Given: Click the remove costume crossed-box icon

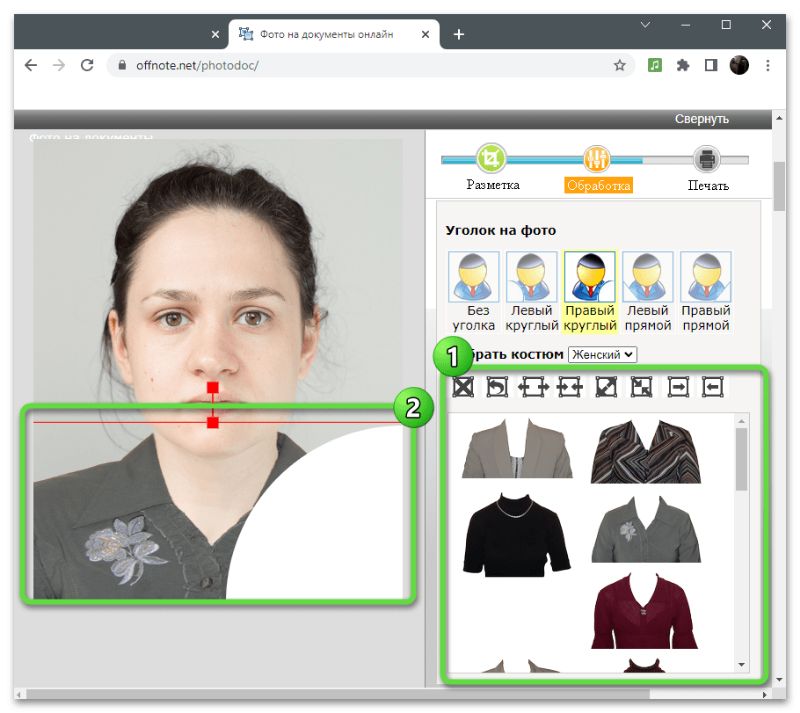Looking at the screenshot, I should pyautogui.click(x=462, y=386).
